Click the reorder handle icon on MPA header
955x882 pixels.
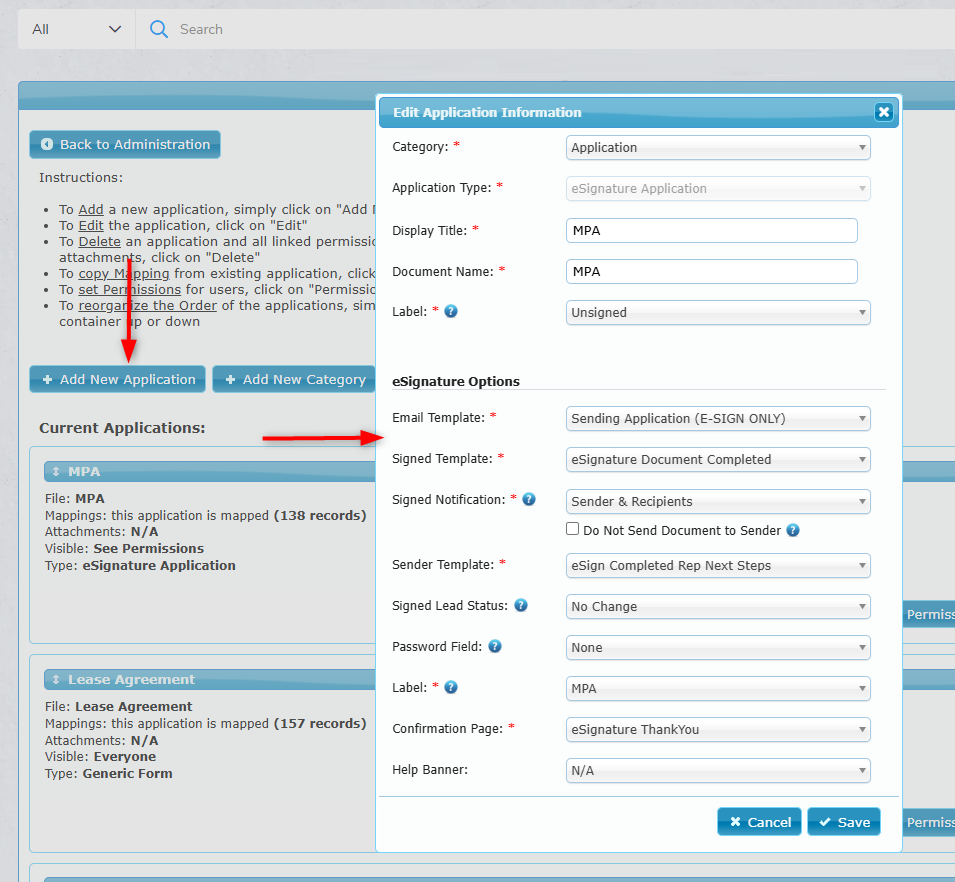click(56, 471)
